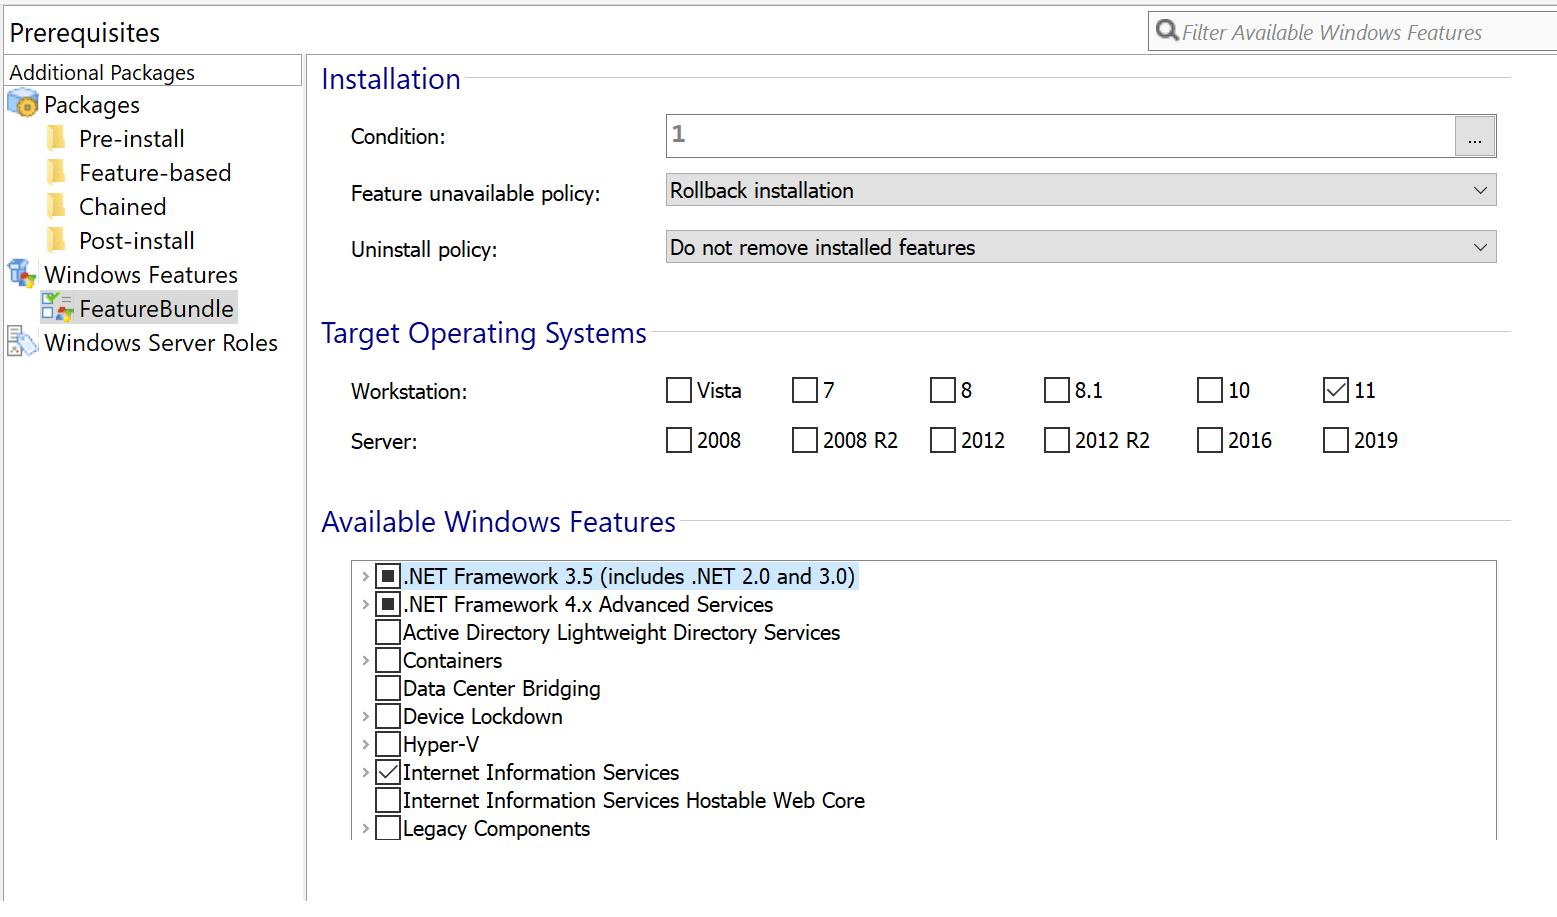Expand the Internet Information Services node
Image resolution: width=1557 pixels, height=917 pixels.
365,772
